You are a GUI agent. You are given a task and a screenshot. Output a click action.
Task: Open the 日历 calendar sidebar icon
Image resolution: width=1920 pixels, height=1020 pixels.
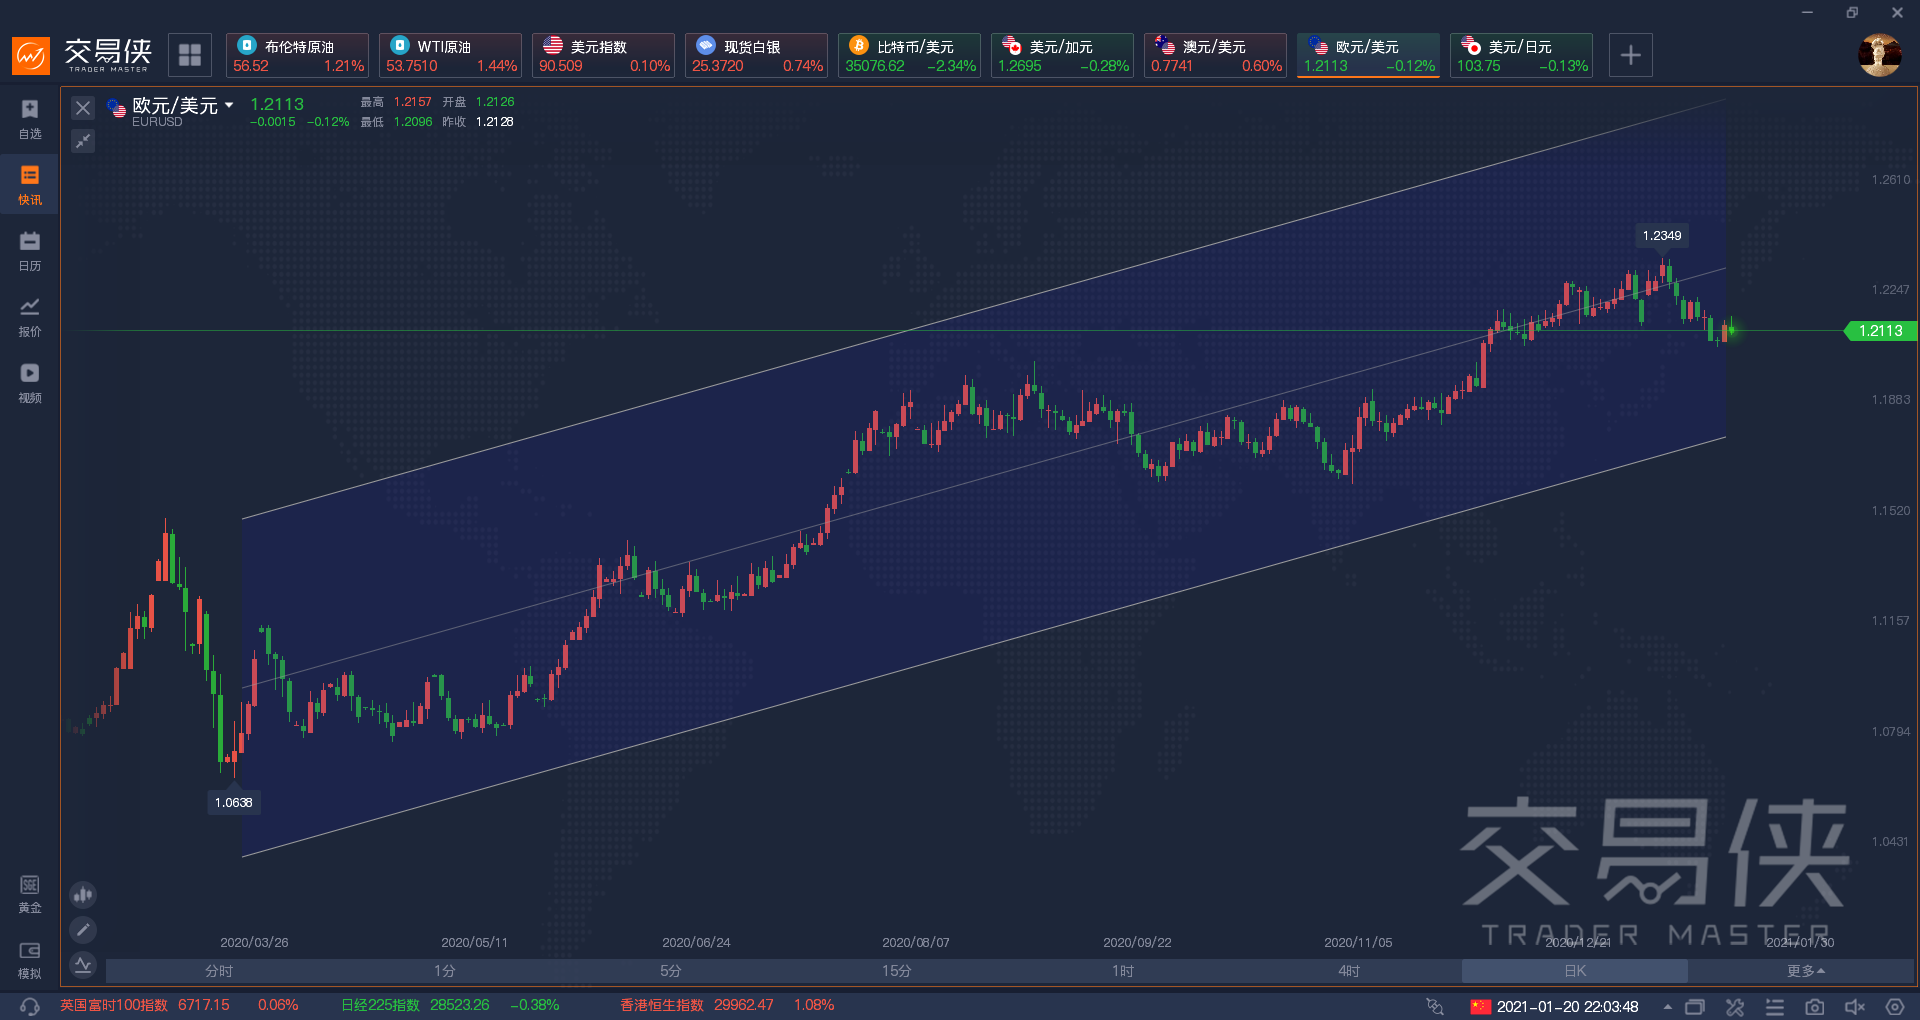pos(30,250)
